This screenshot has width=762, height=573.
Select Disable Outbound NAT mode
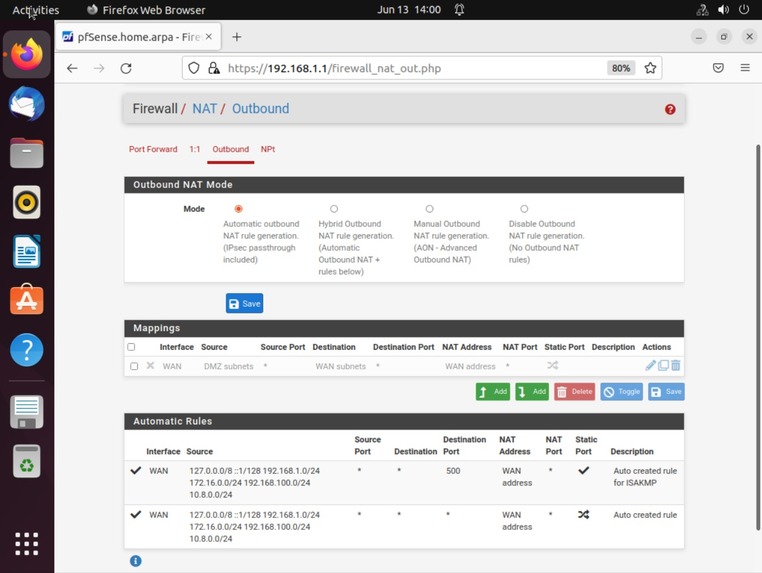point(524,209)
